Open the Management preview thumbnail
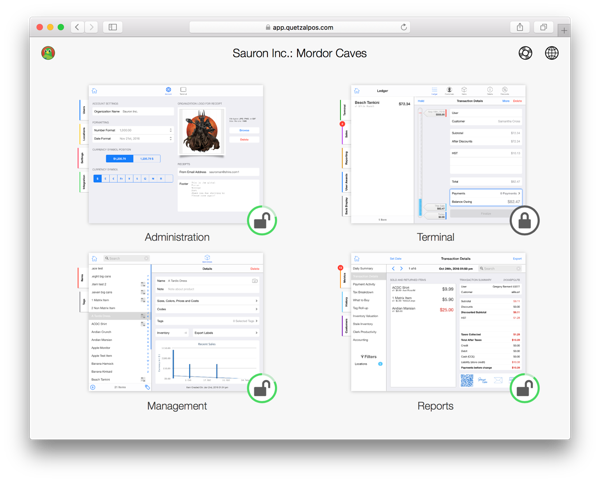 pyautogui.click(x=176, y=322)
